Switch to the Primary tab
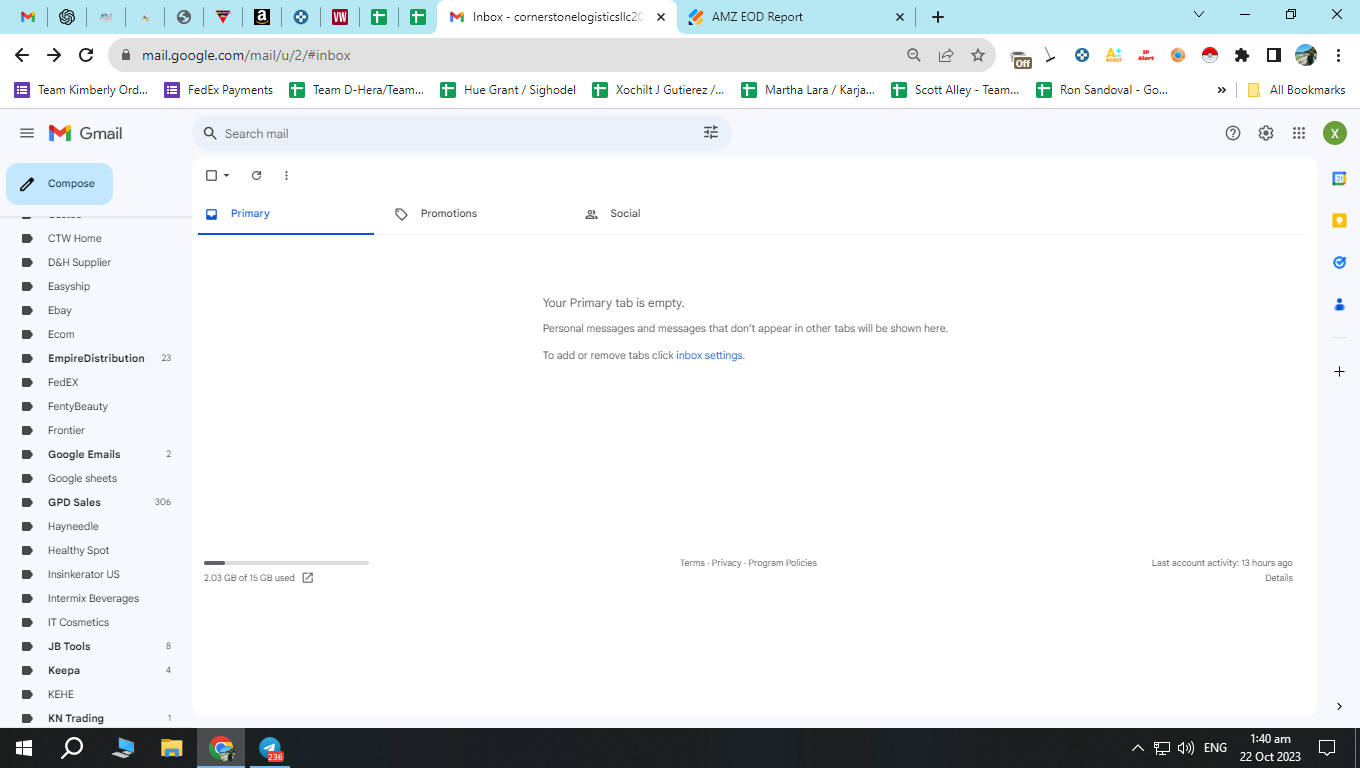The width and height of the screenshot is (1360, 768). pos(286,214)
